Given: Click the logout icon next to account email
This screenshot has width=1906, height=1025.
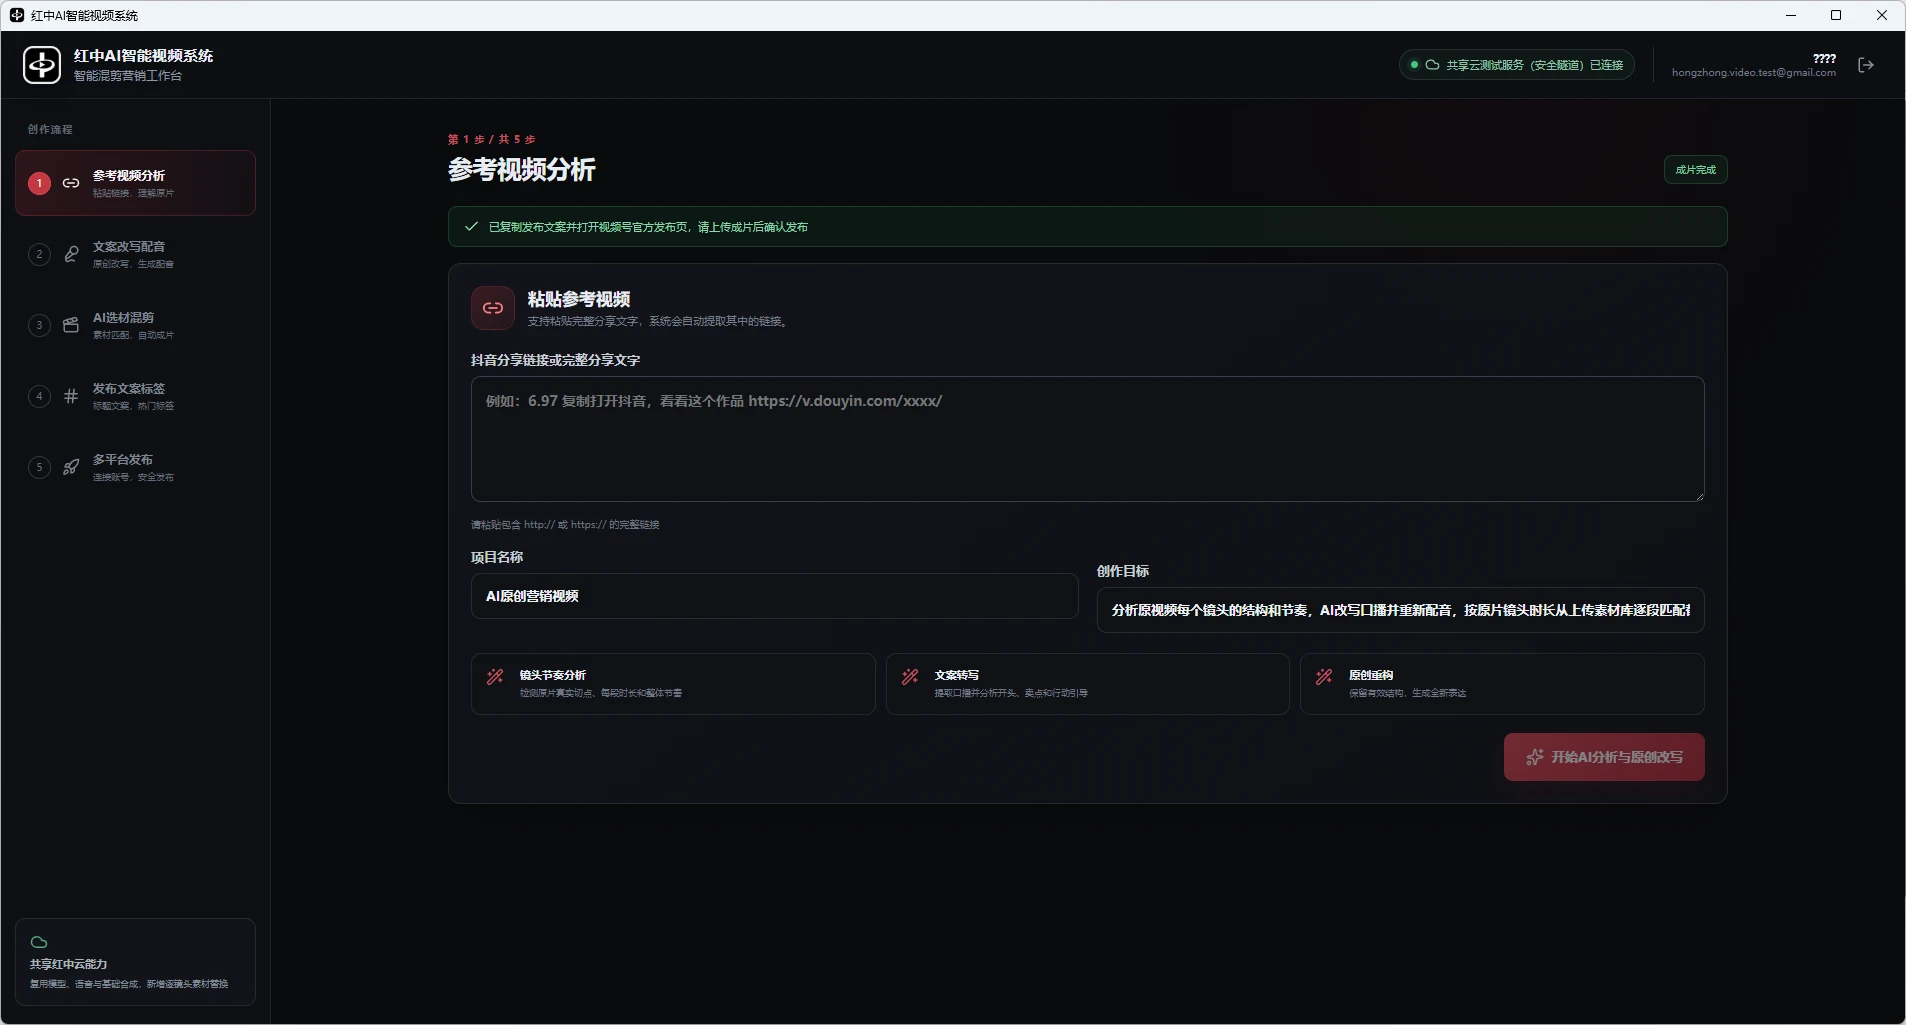Looking at the screenshot, I should [1866, 65].
